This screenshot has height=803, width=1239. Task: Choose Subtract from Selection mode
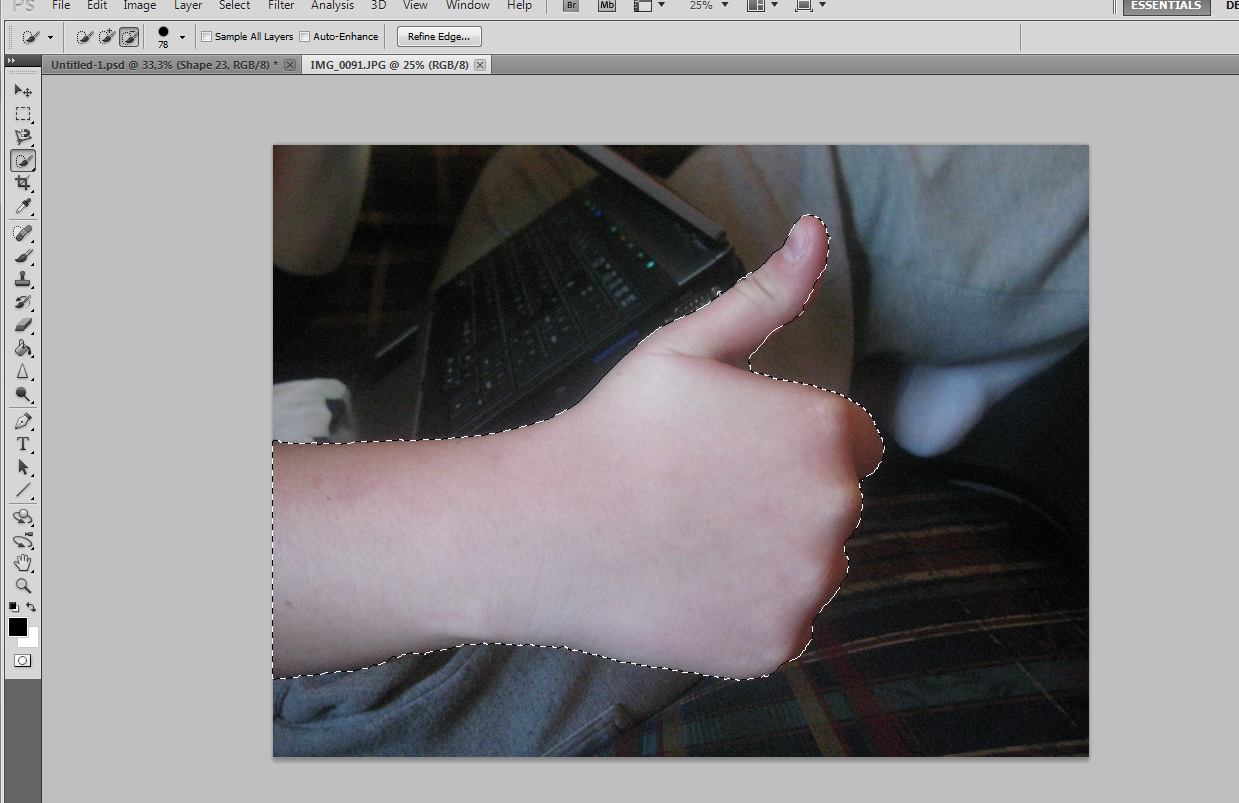click(x=129, y=37)
